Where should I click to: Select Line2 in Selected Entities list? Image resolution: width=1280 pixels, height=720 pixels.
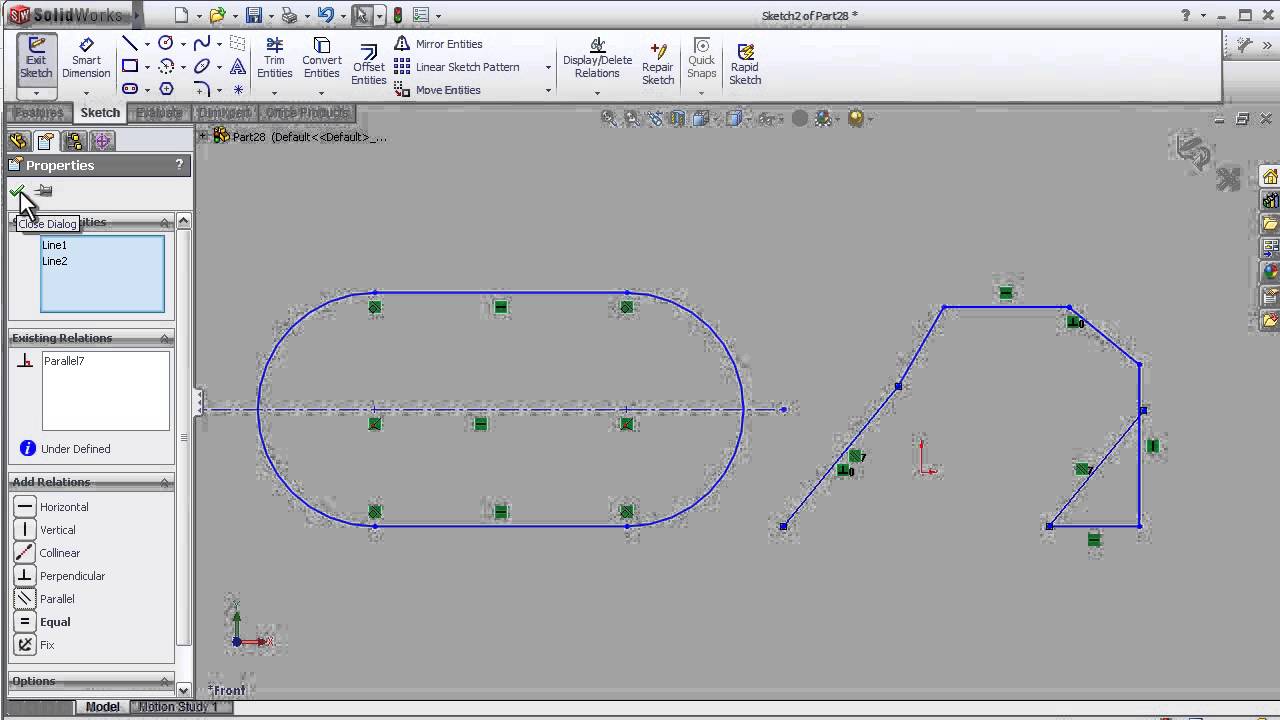(x=55, y=261)
